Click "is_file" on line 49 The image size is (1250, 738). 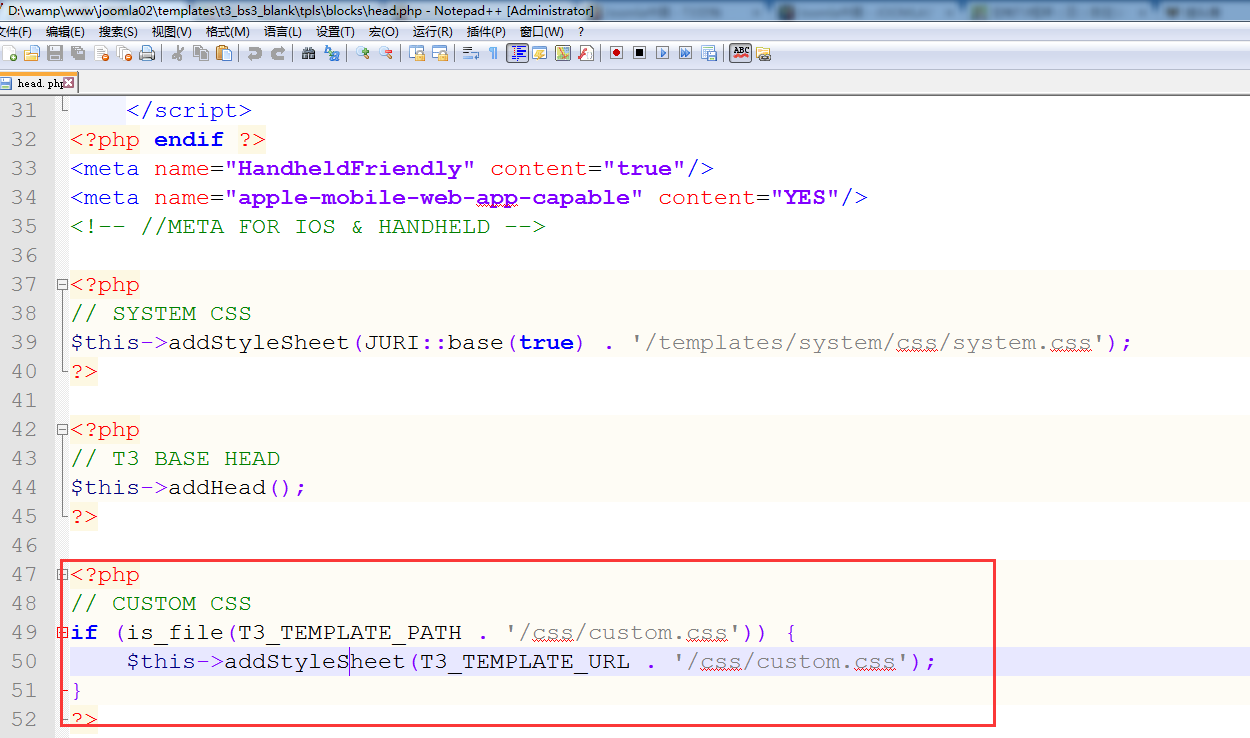pyautogui.click(x=175, y=633)
